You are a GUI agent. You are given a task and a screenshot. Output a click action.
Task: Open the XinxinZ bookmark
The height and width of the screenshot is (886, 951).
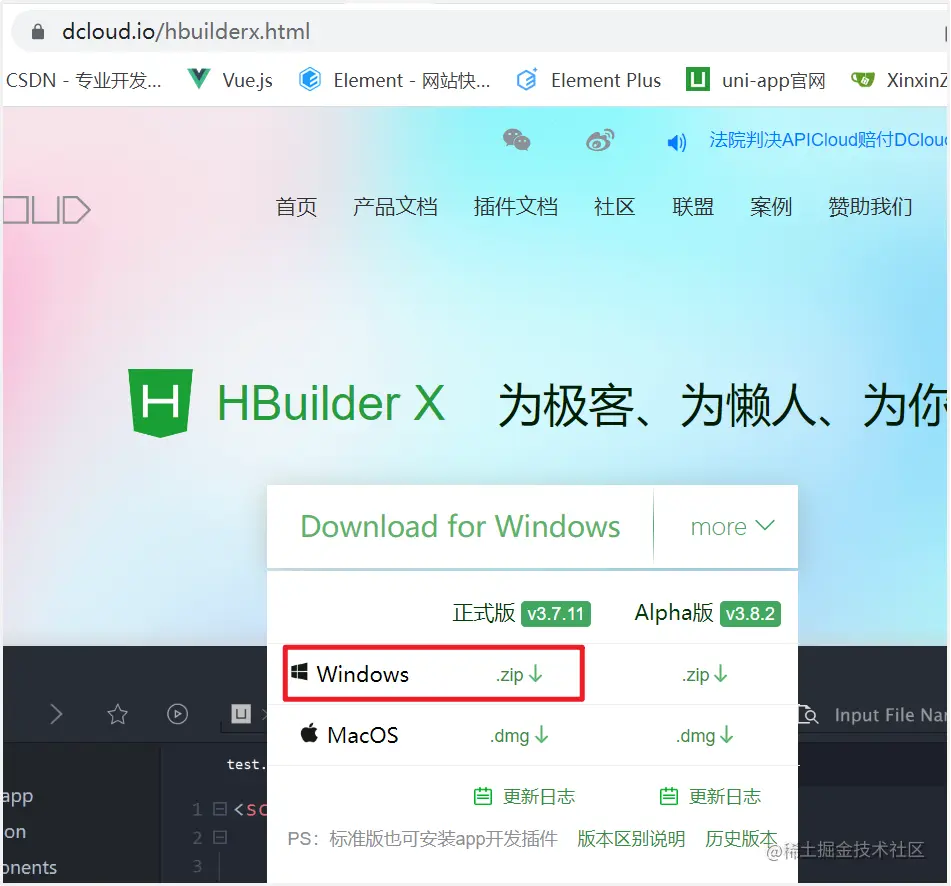click(899, 80)
